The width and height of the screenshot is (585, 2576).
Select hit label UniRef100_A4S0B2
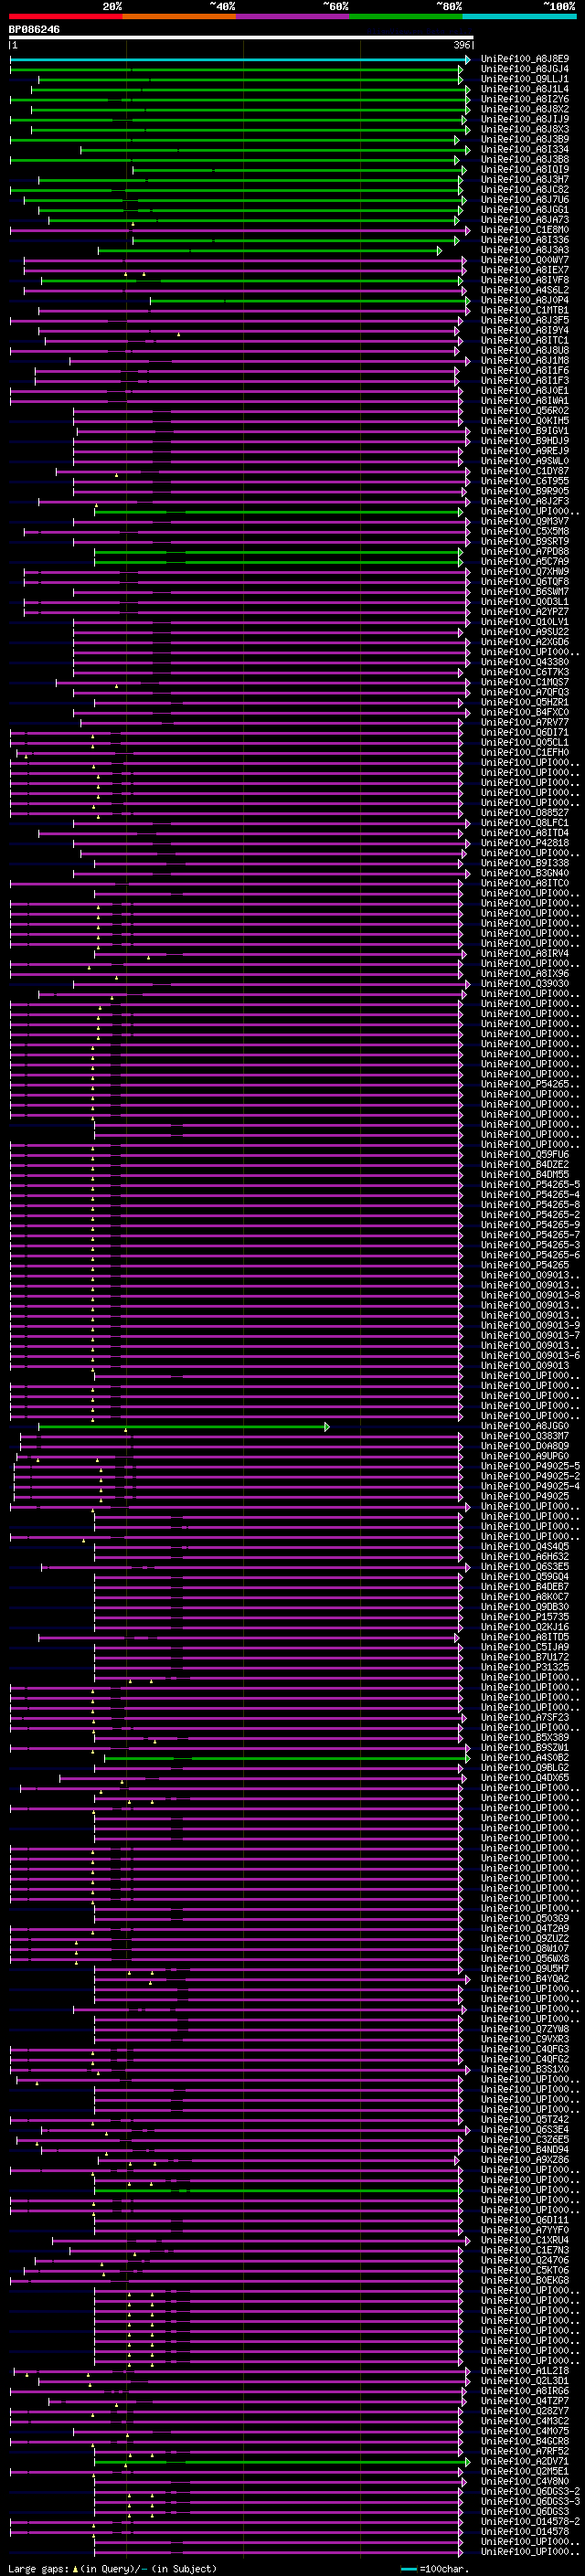525,1757
